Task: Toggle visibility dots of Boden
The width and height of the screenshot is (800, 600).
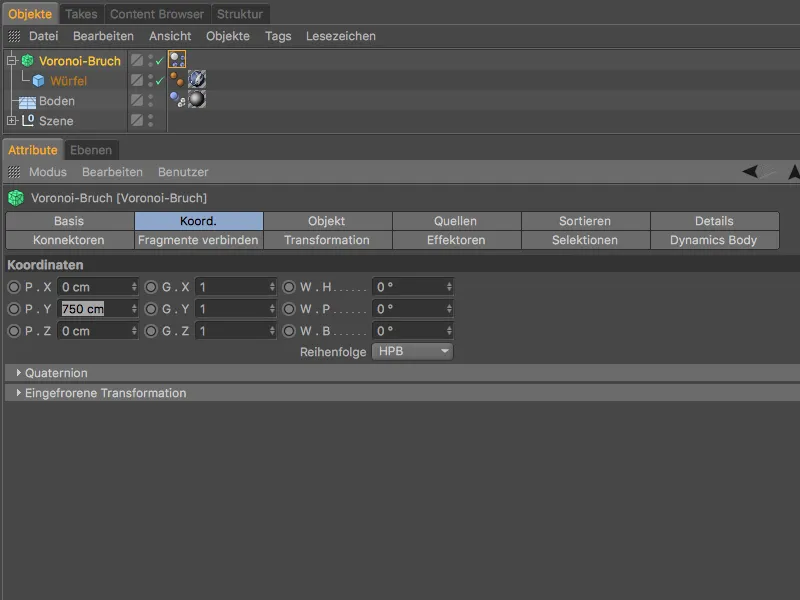Action: point(151,101)
